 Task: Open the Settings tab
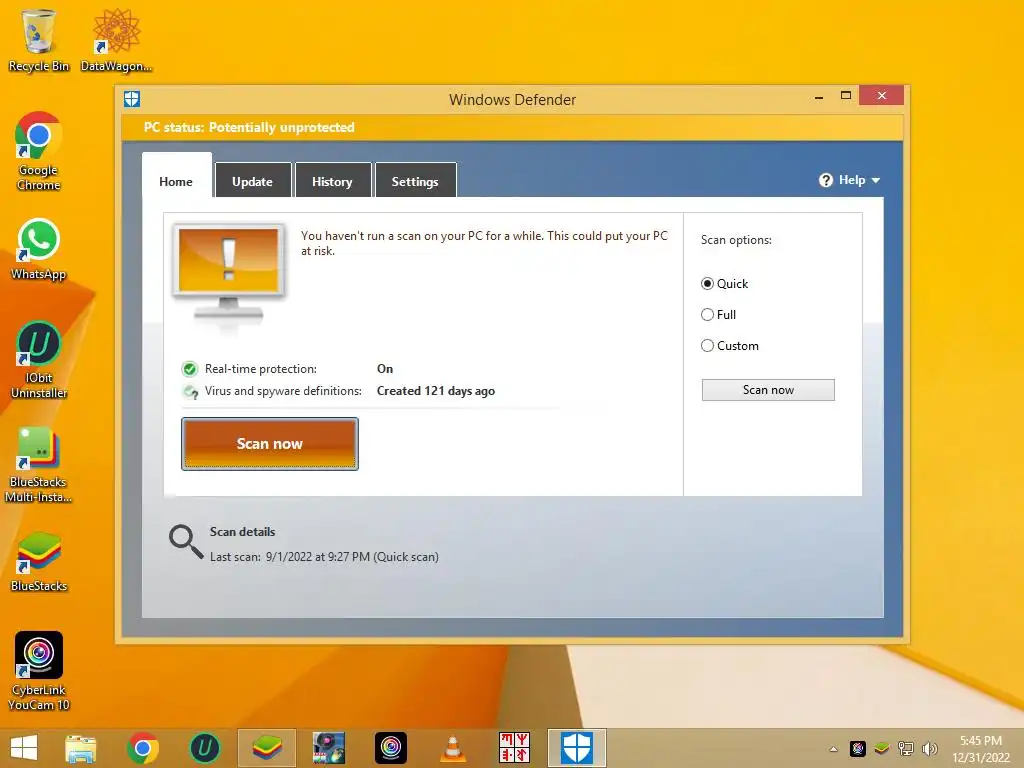tap(415, 182)
